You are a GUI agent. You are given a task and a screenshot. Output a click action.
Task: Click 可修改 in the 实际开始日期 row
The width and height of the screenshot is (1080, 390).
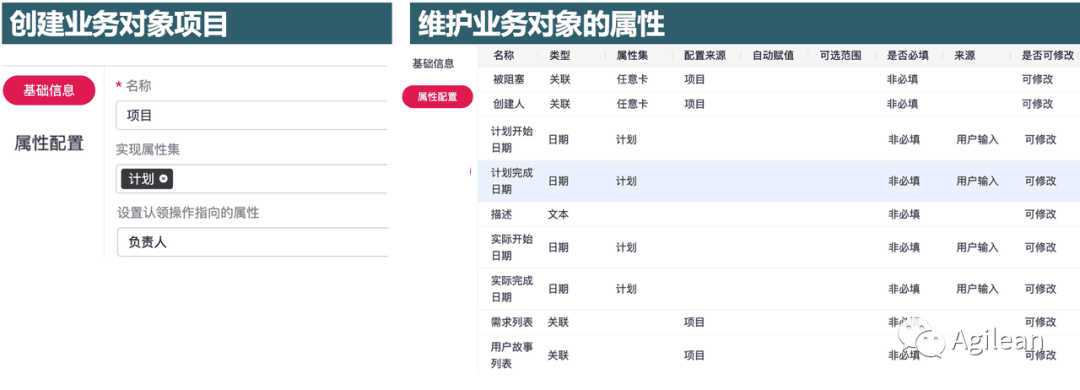pos(1040,247)
